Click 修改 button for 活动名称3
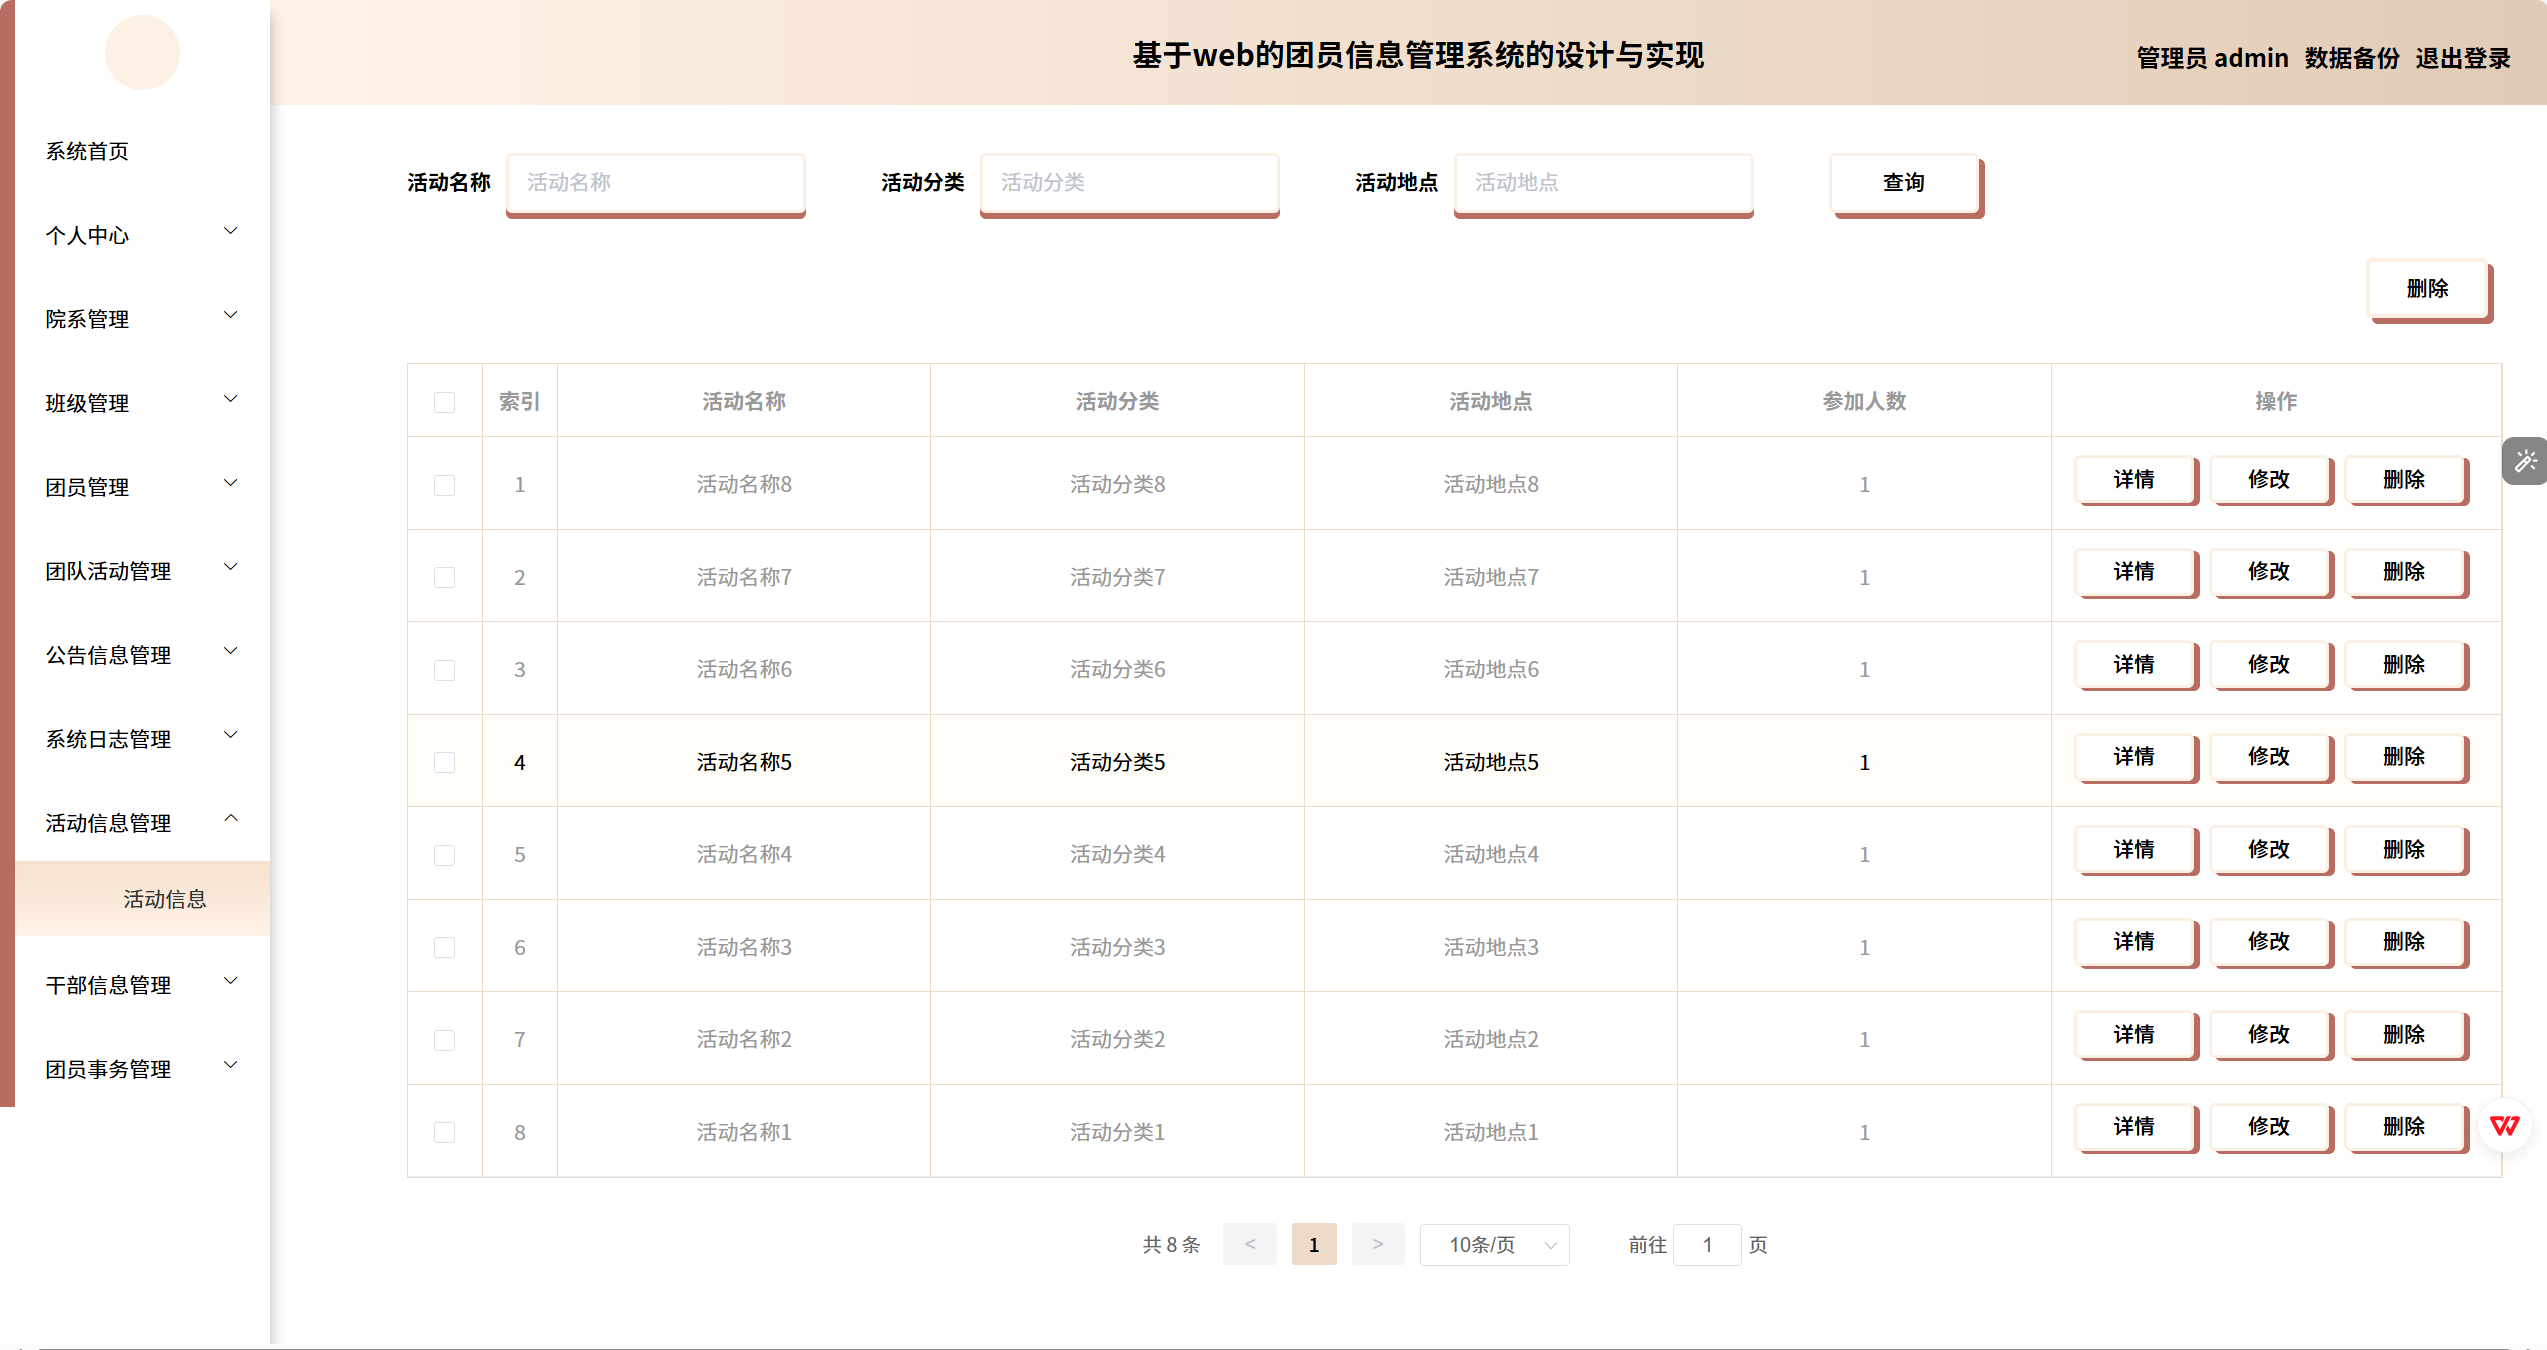 pyautogui.click(x=2269, y=942)
